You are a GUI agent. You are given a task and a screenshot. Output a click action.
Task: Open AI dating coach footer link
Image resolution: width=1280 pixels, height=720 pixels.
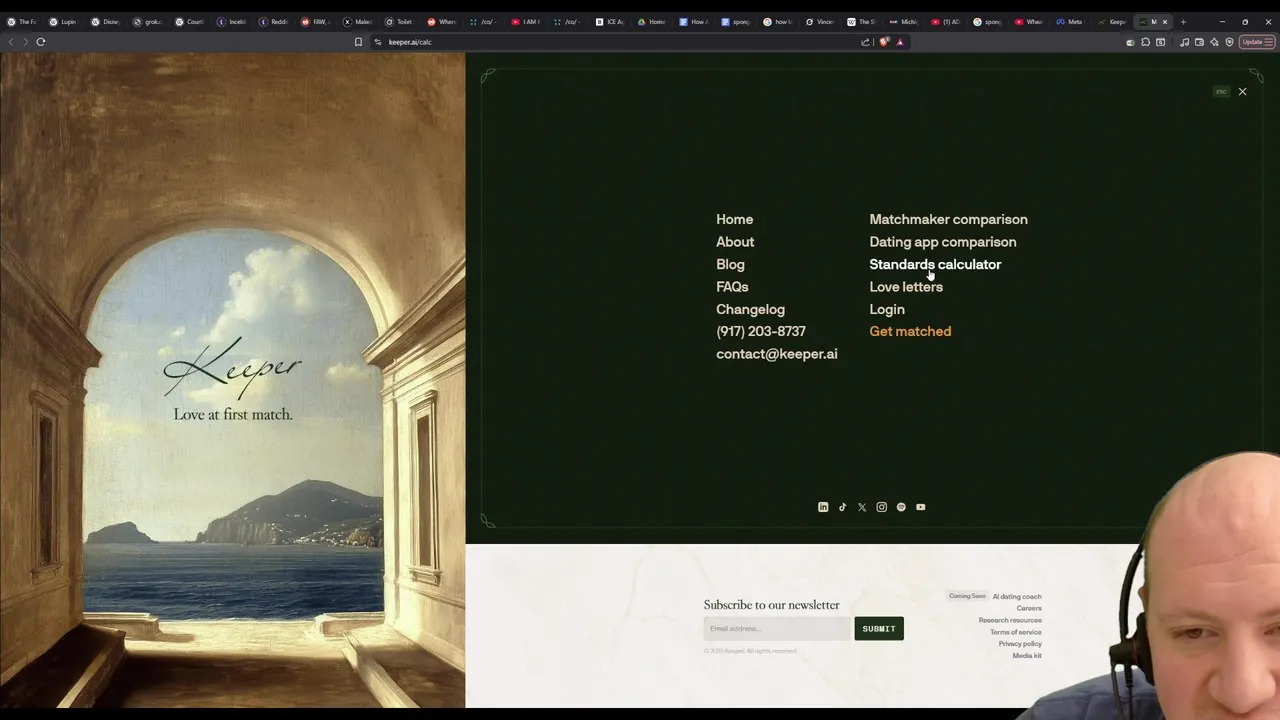click(x=1017, y=597)
